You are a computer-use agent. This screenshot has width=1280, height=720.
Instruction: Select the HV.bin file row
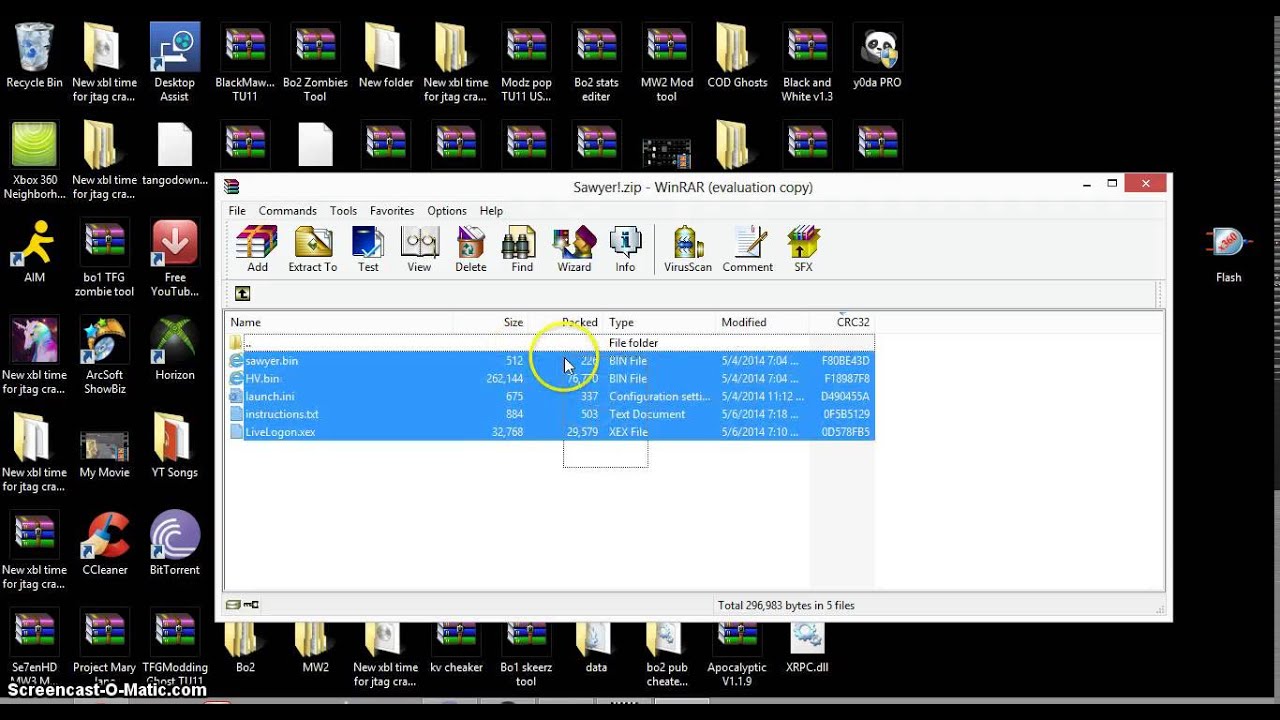pyautogui.click(x=550, y=379)
